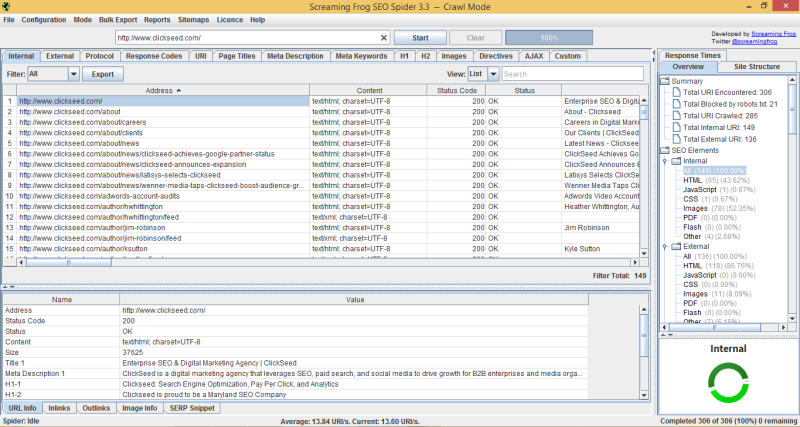Click the sort arrow on the Address column header
This screenshot has height=427, width=800.
(179, 90)
